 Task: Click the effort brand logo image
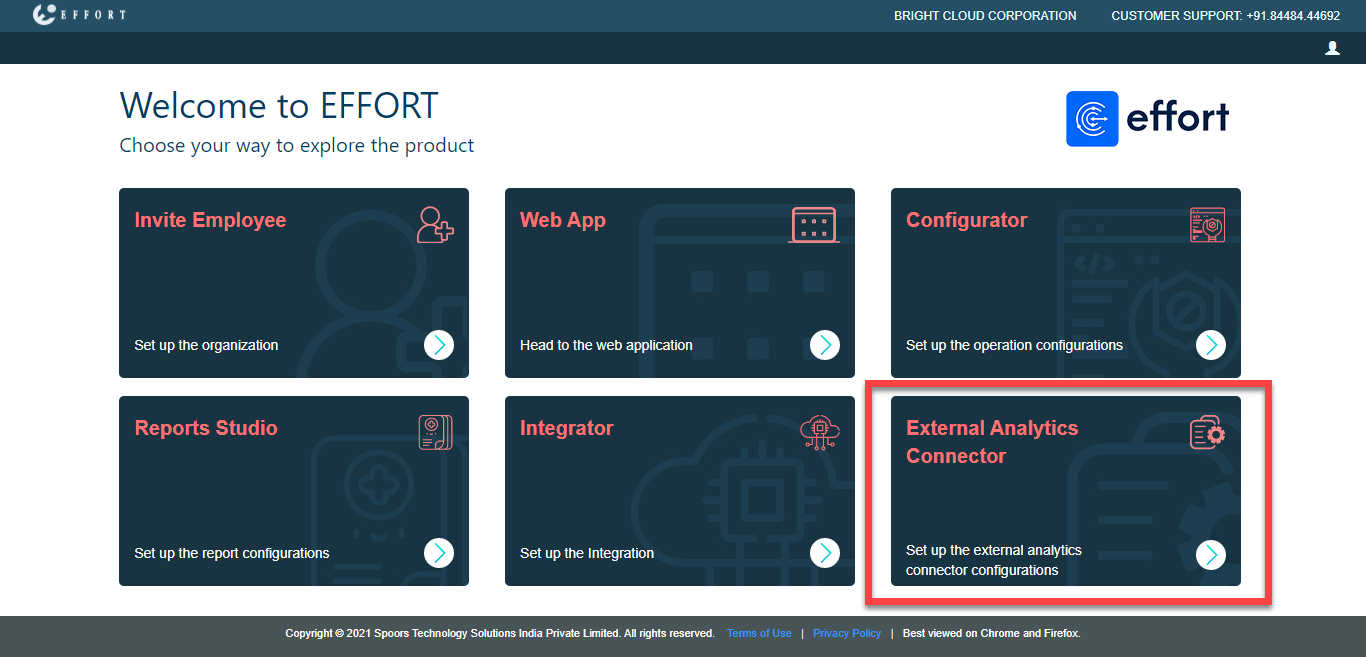pos(1148,119)
